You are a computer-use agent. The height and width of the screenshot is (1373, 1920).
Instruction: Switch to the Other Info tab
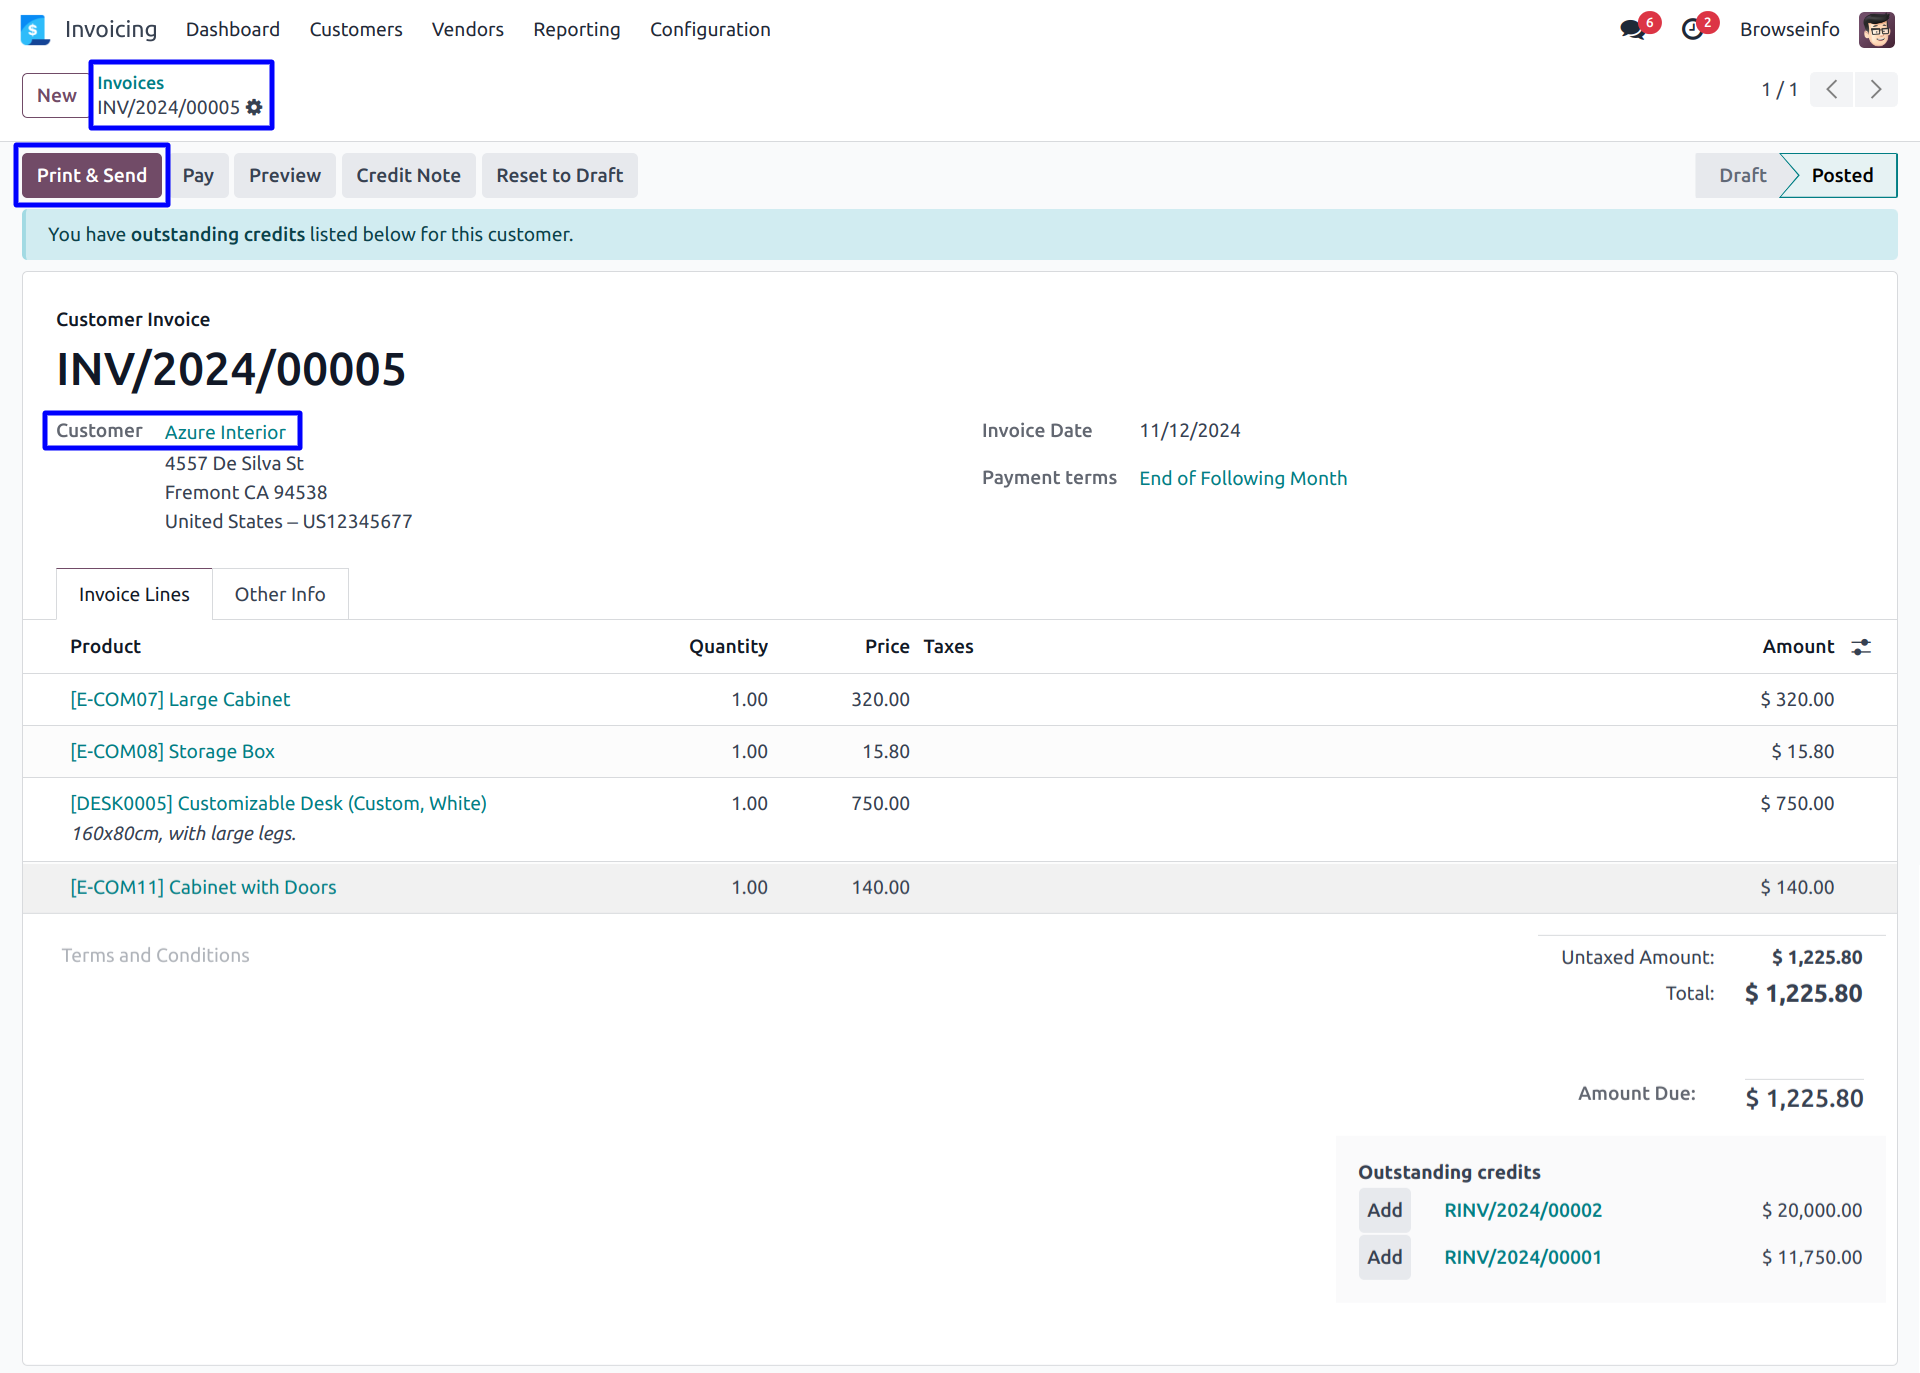tap(280, 595)
